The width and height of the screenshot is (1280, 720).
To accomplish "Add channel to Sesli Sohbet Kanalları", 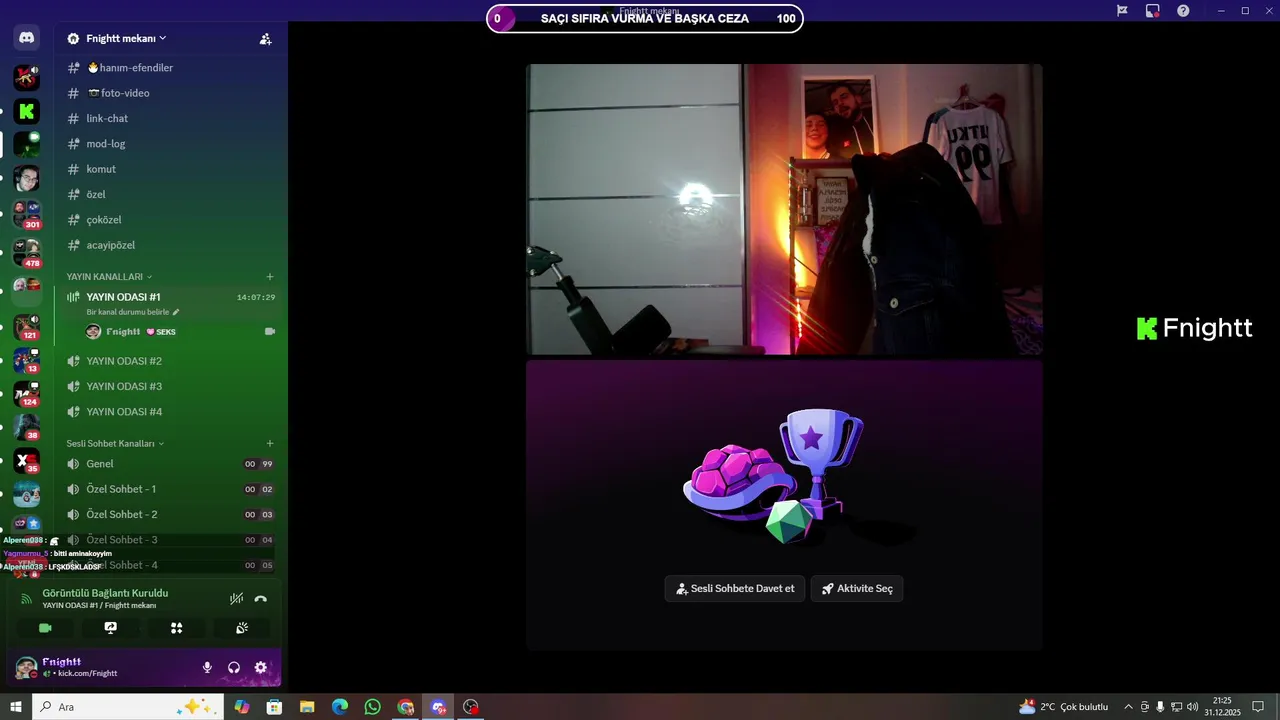I will pos(270,443).
